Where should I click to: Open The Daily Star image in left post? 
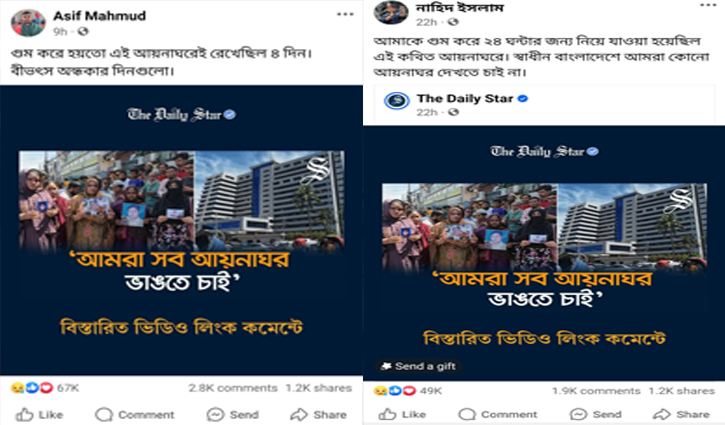181,230
